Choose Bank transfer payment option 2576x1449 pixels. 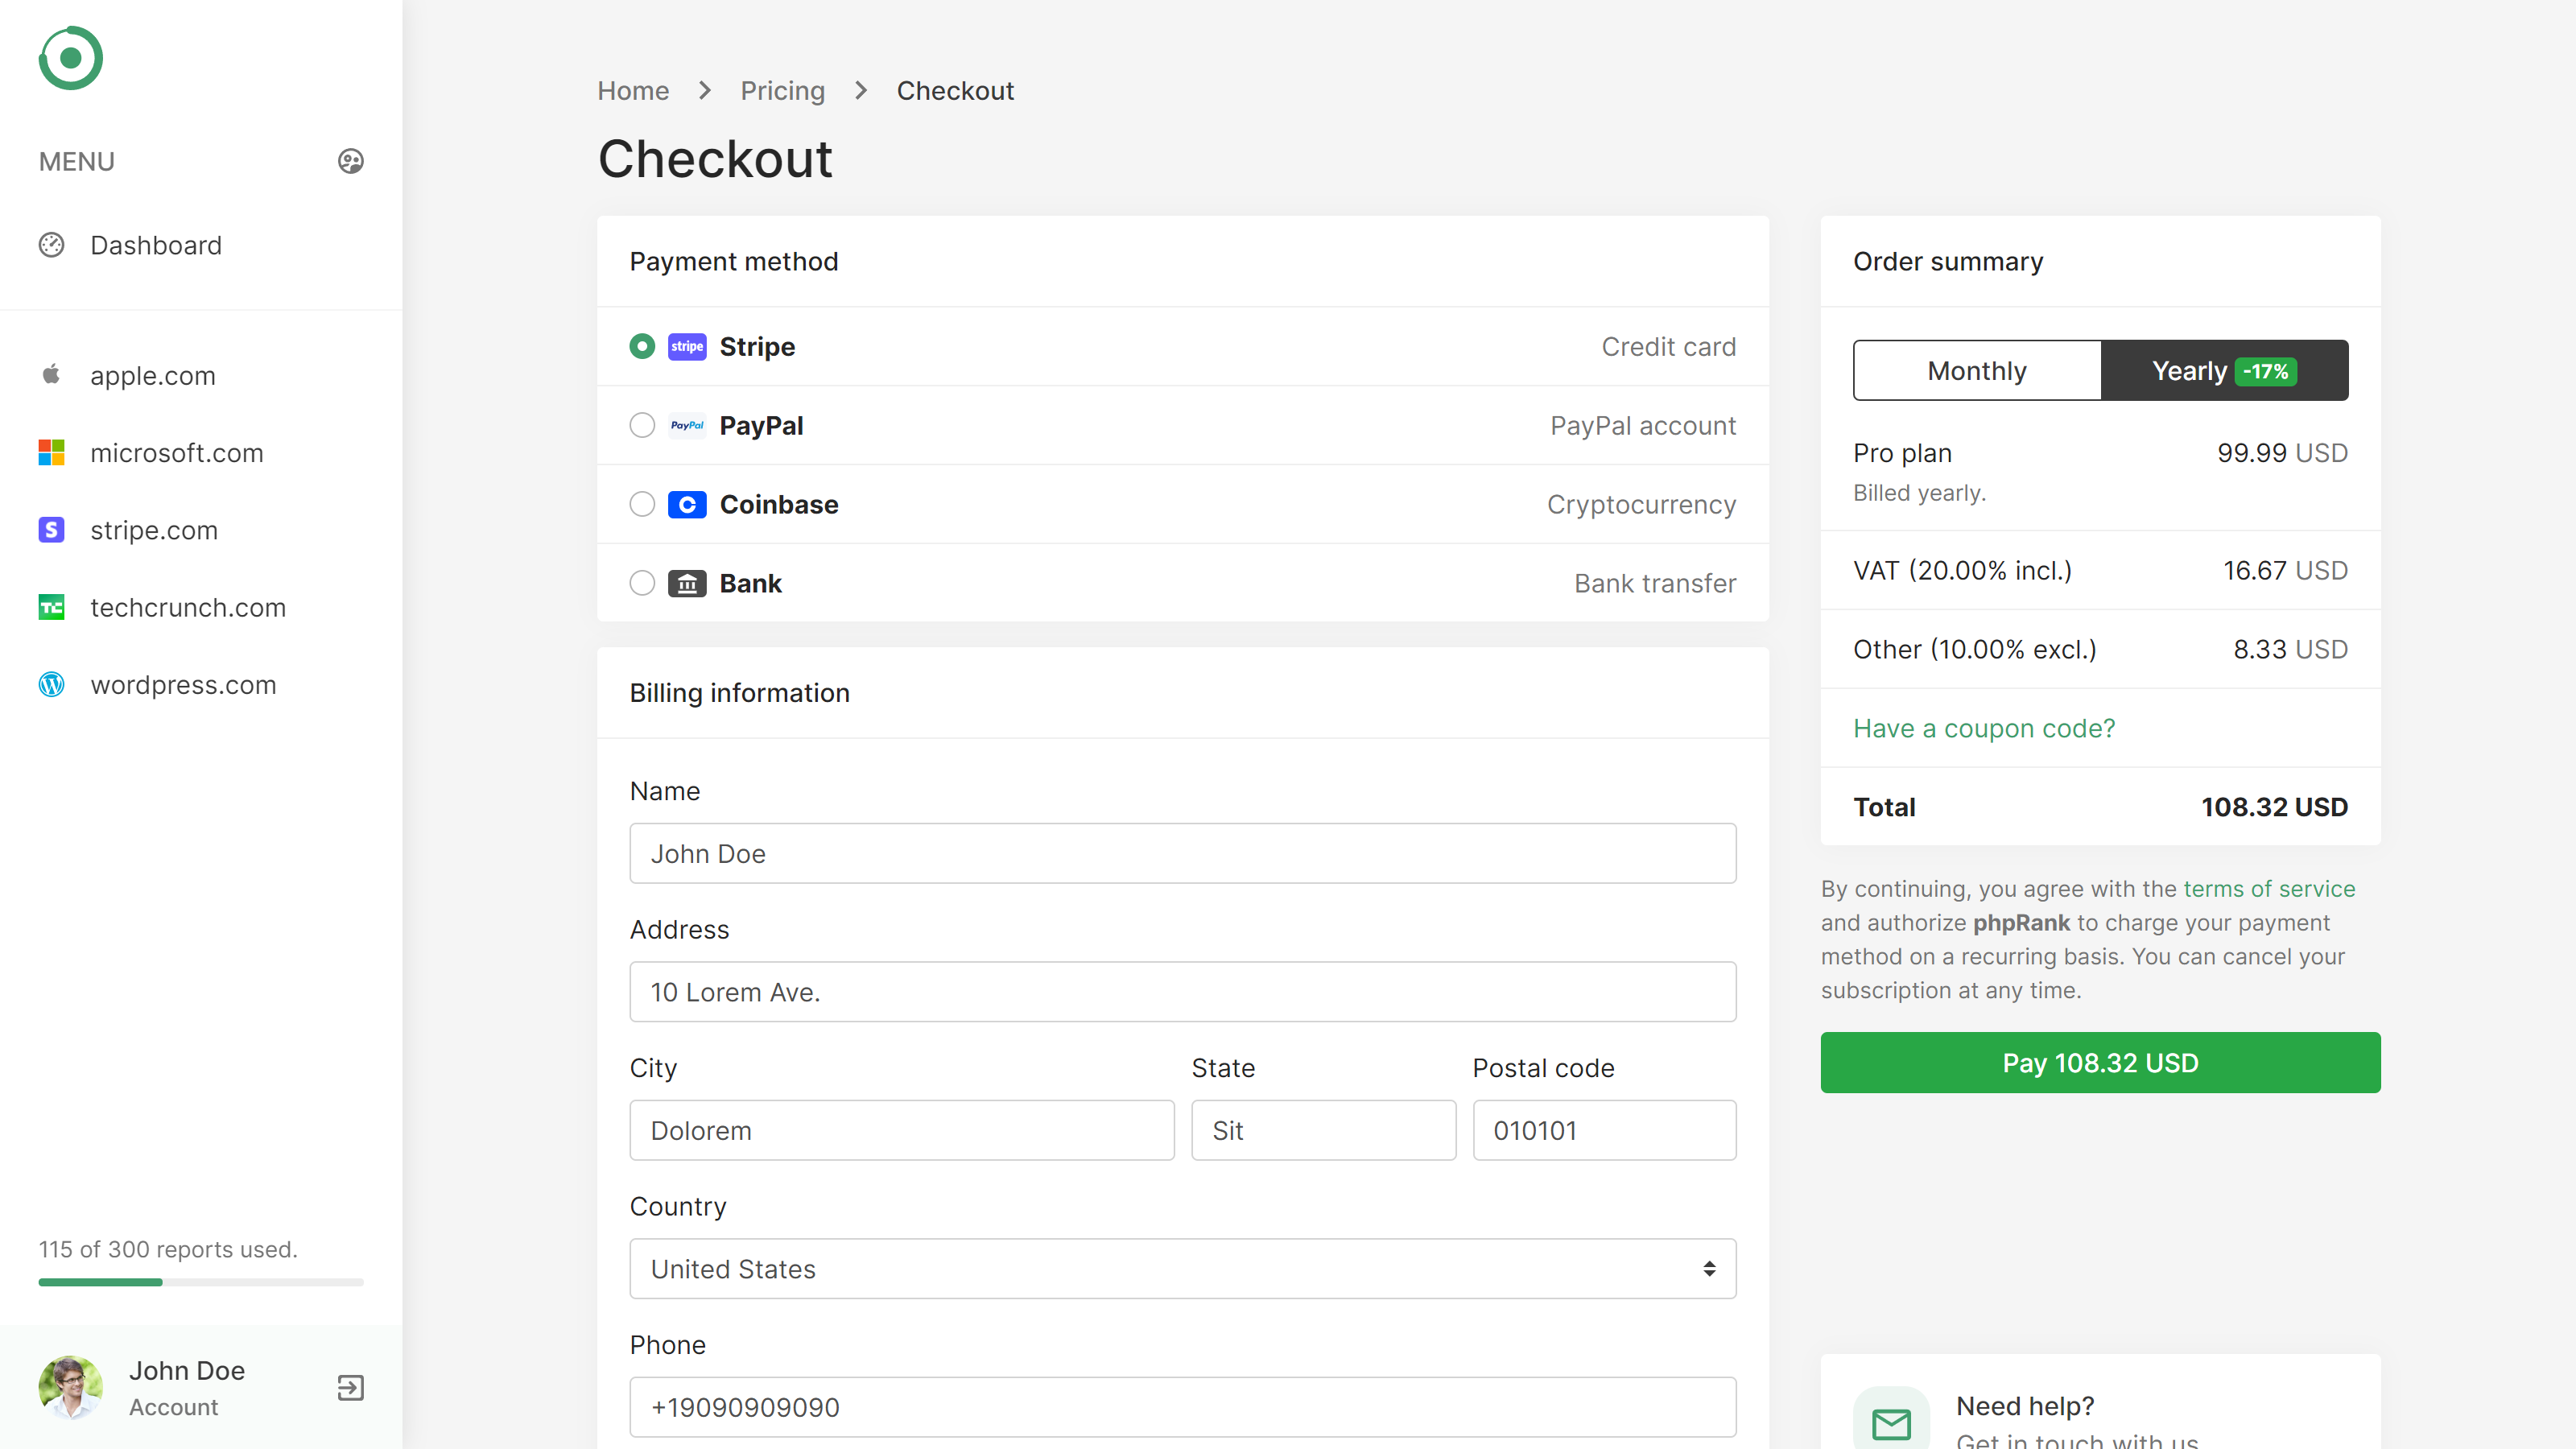(x=642, y=583)
